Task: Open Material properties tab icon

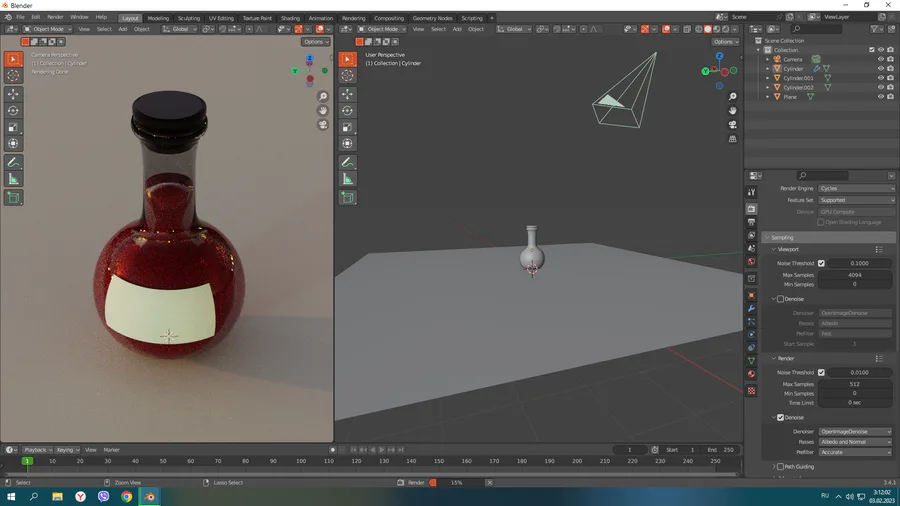Action: [x=751, y=374]
